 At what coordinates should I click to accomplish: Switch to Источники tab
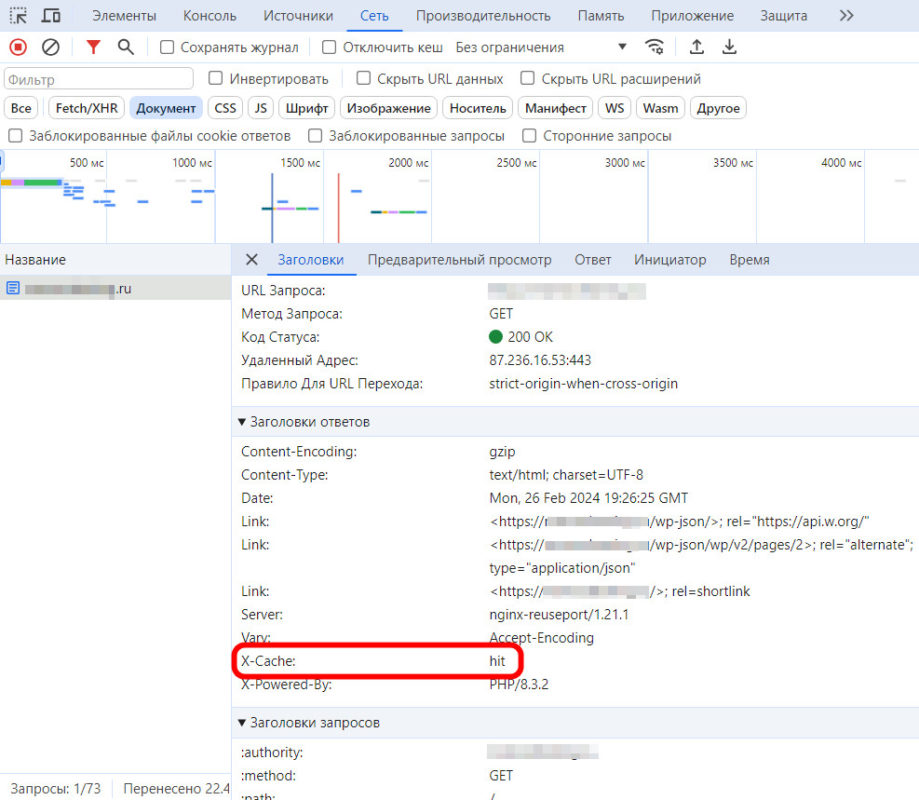coord(298,15)
